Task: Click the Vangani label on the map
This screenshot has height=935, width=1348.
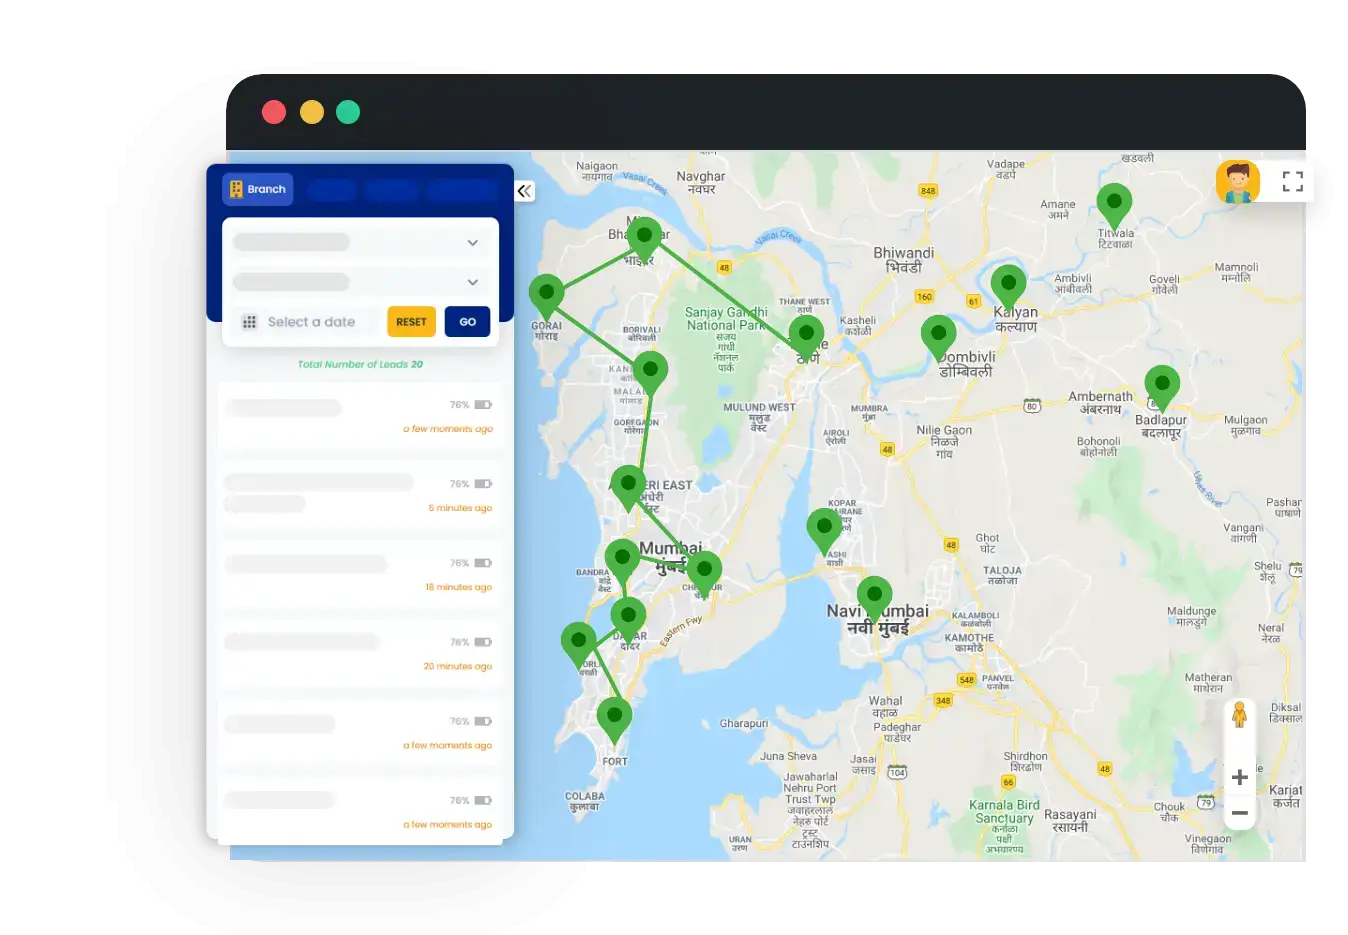Action: point(1243,532)
